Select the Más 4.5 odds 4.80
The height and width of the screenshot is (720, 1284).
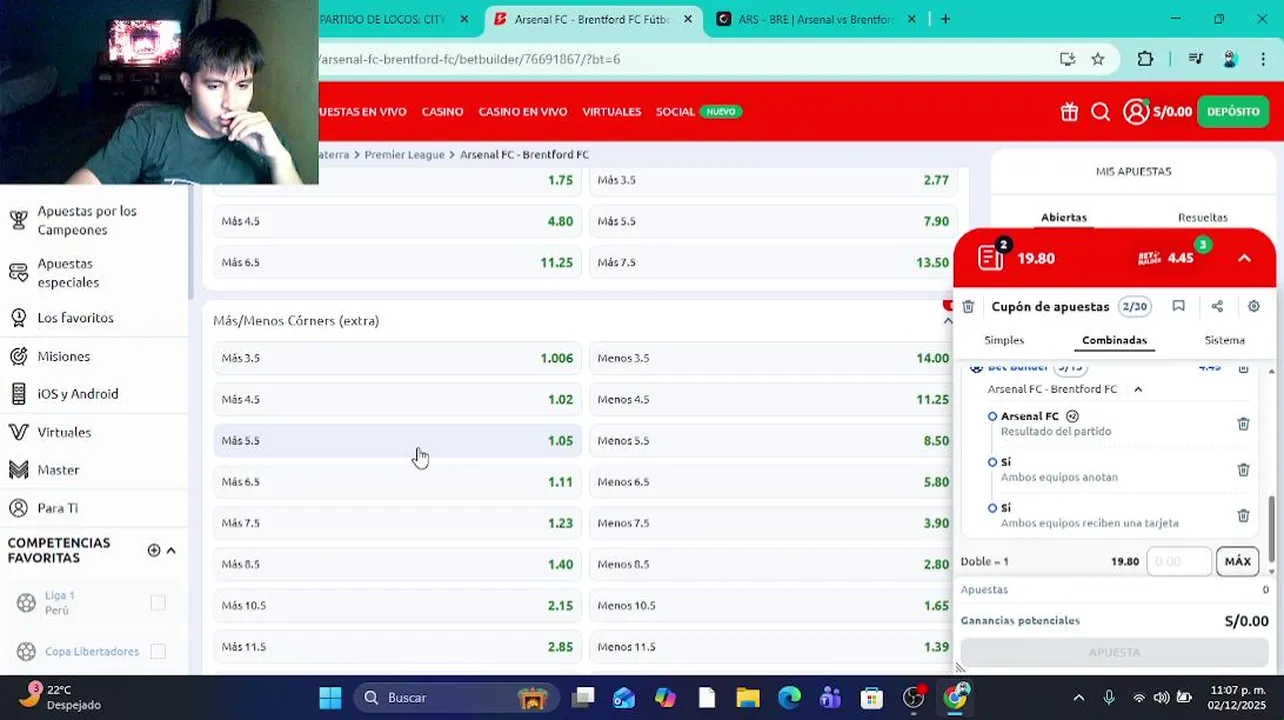click(397, 221)
